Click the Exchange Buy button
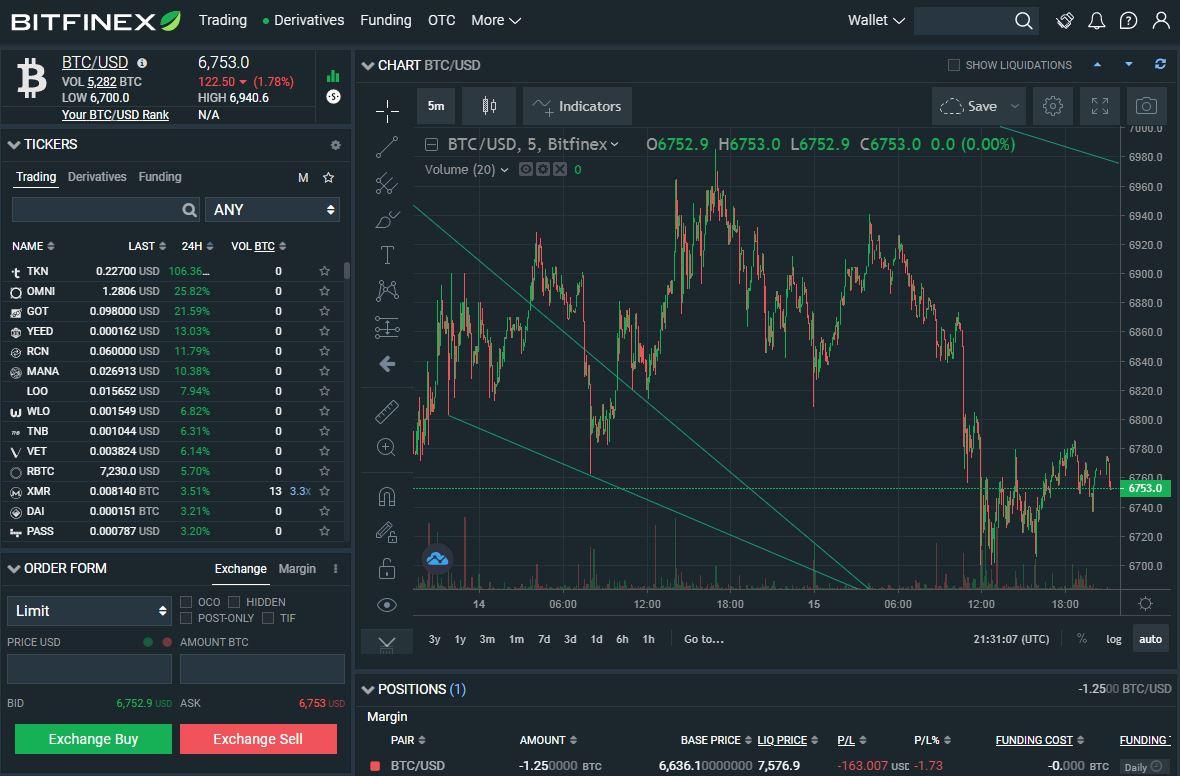Image resolution: width=1180 pixels, height=776 pixels. [93, 739]
